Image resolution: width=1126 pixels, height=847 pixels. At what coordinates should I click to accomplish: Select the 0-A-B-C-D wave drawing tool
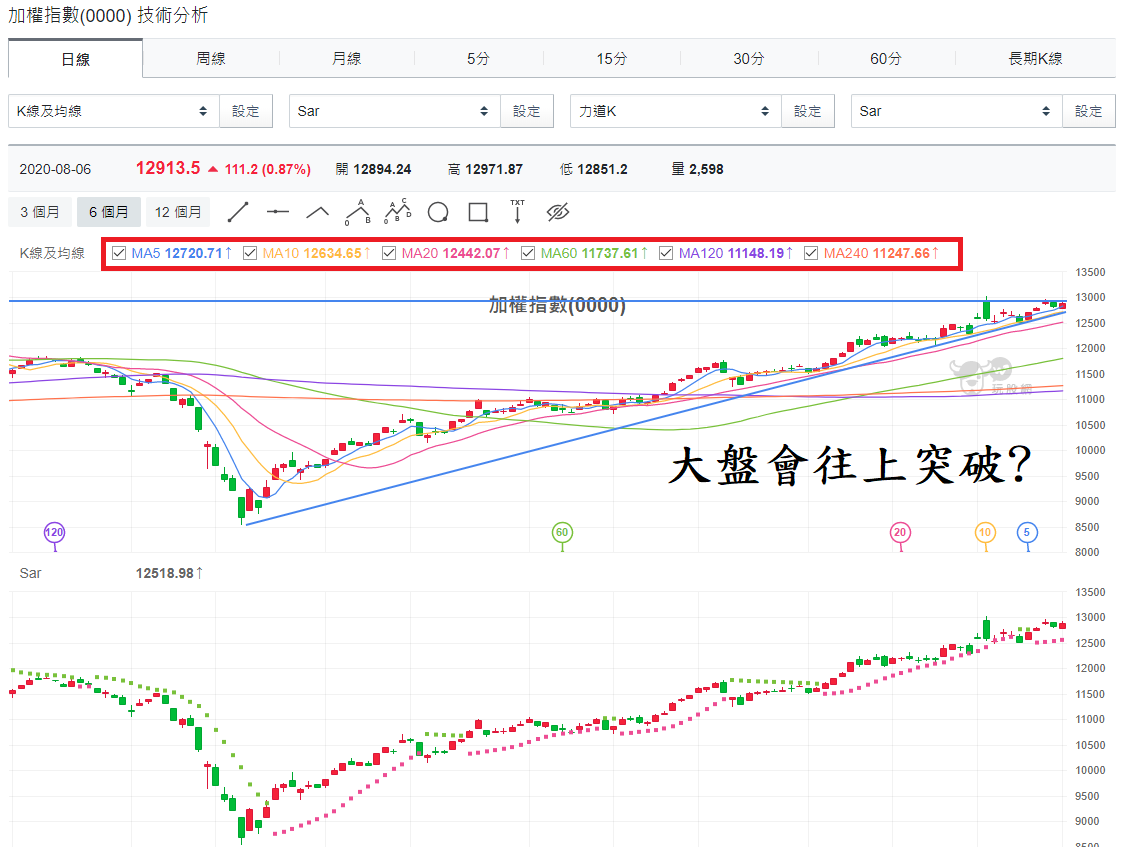tap(398, 211)
